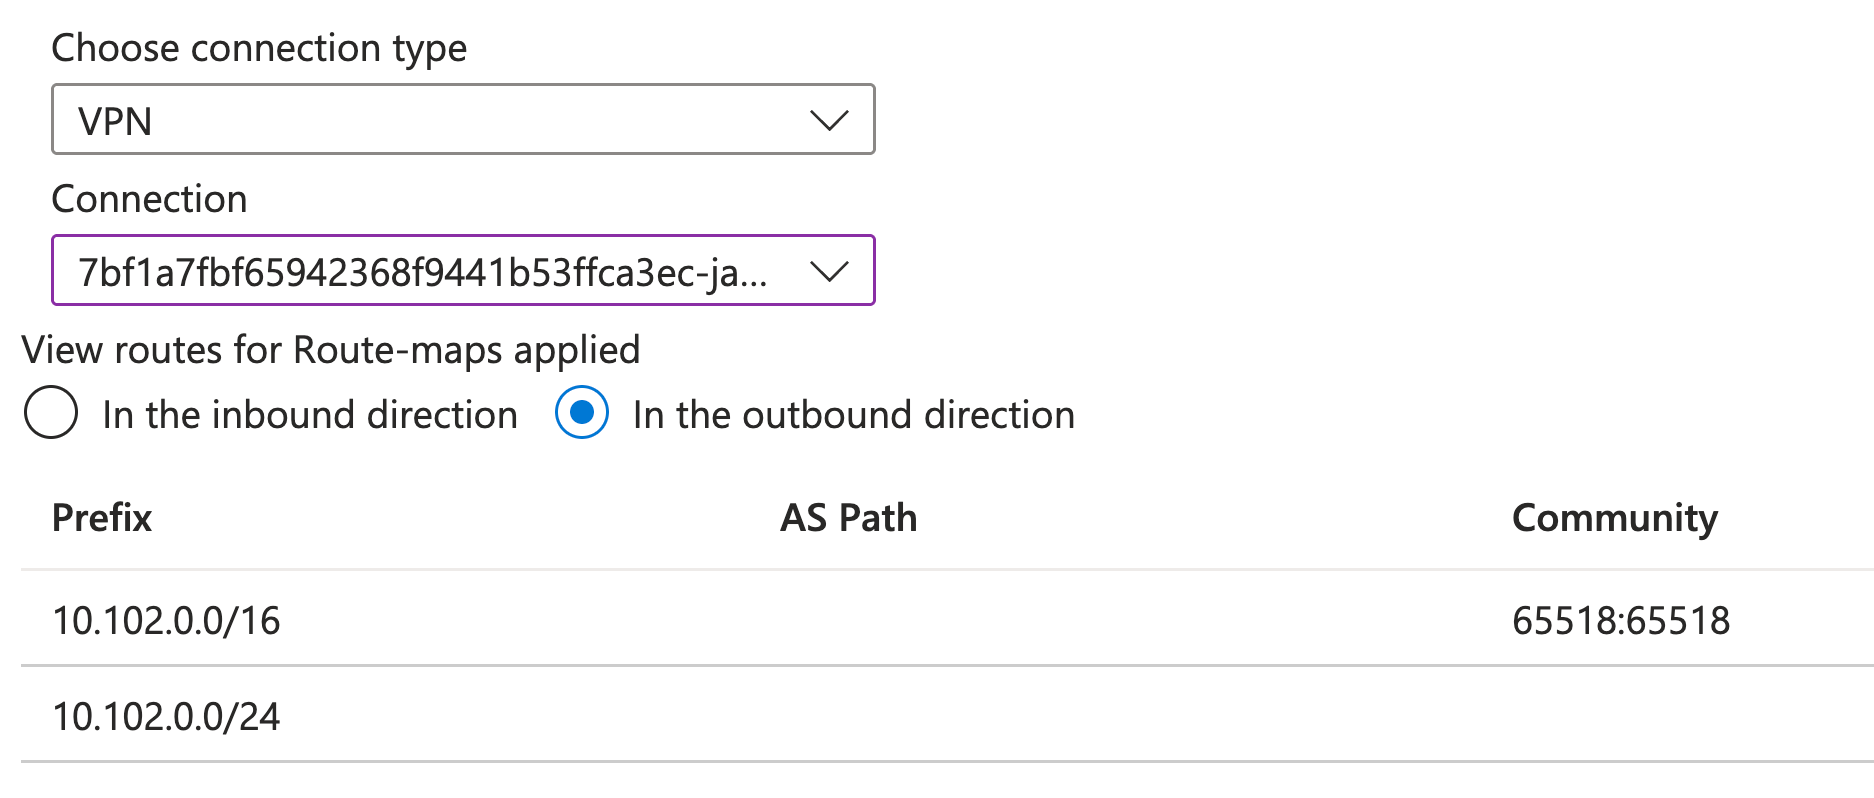Click the chevron arrow in Connection dropdown
Image resolution: width=1874 pixels, height=798 pixels.
point(828,271)
